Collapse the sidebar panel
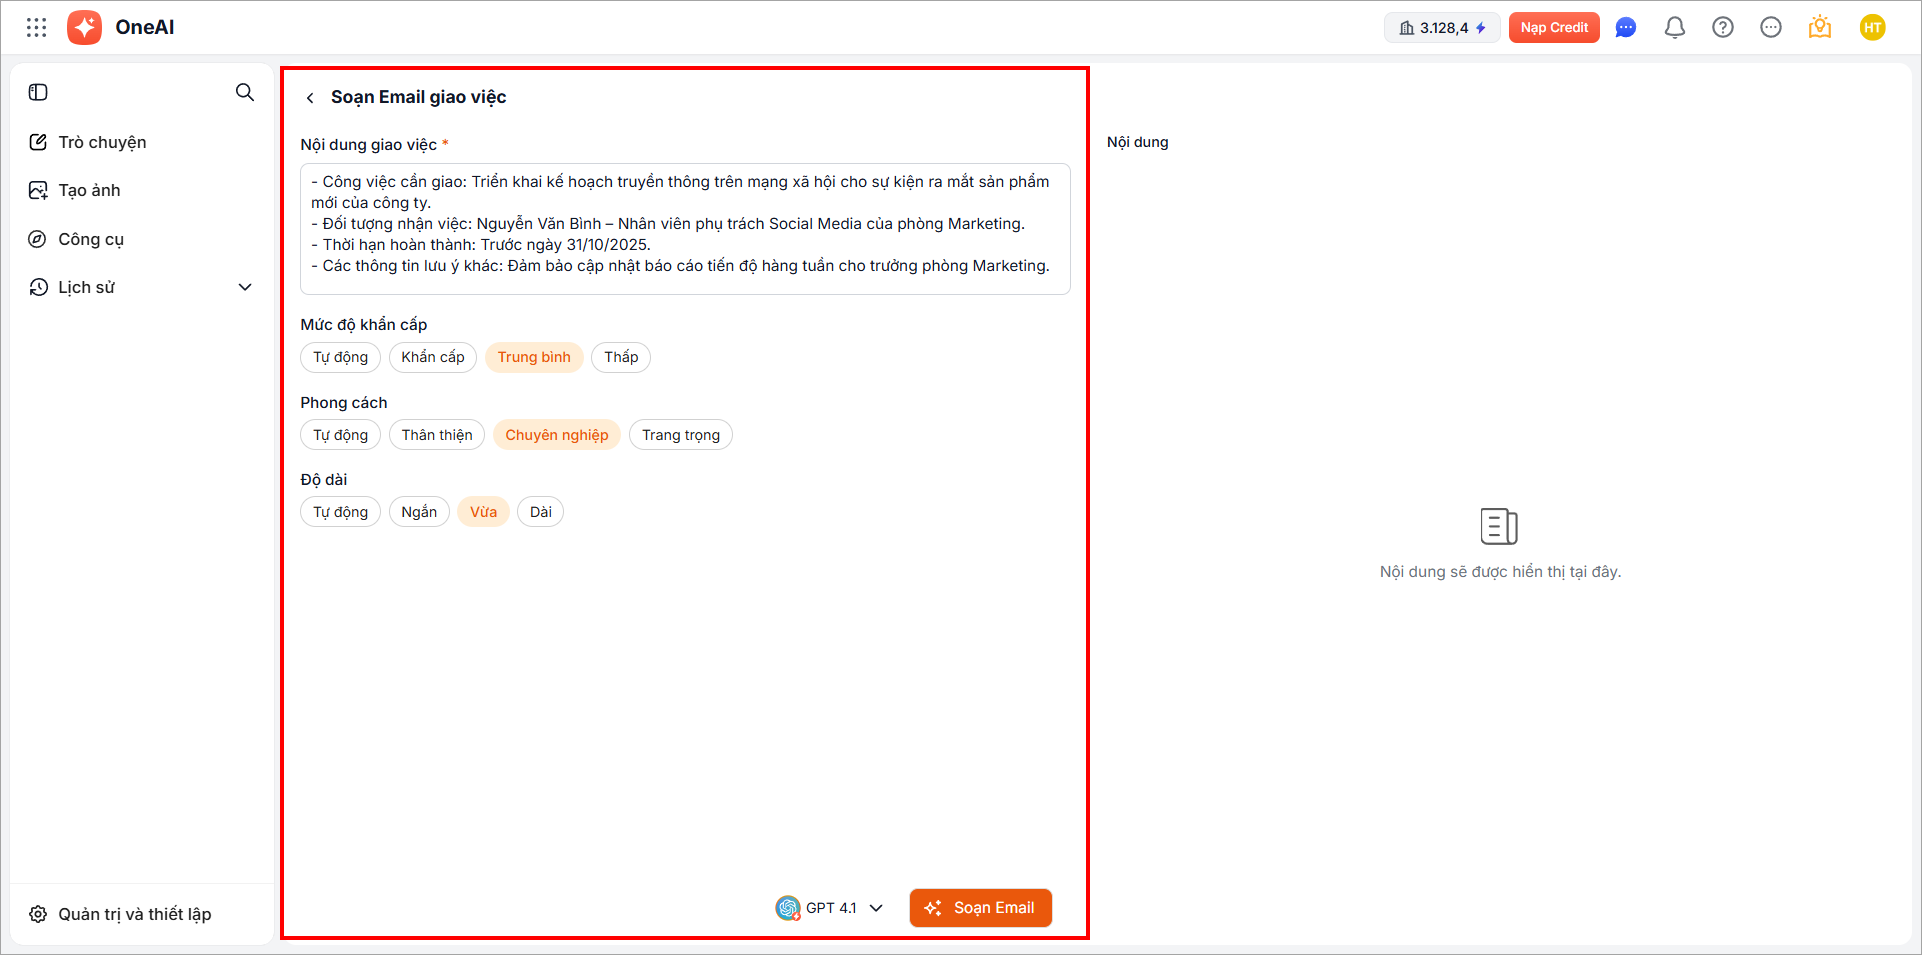1922x955 pixels. pyautogui.click(x=38, y=92)
